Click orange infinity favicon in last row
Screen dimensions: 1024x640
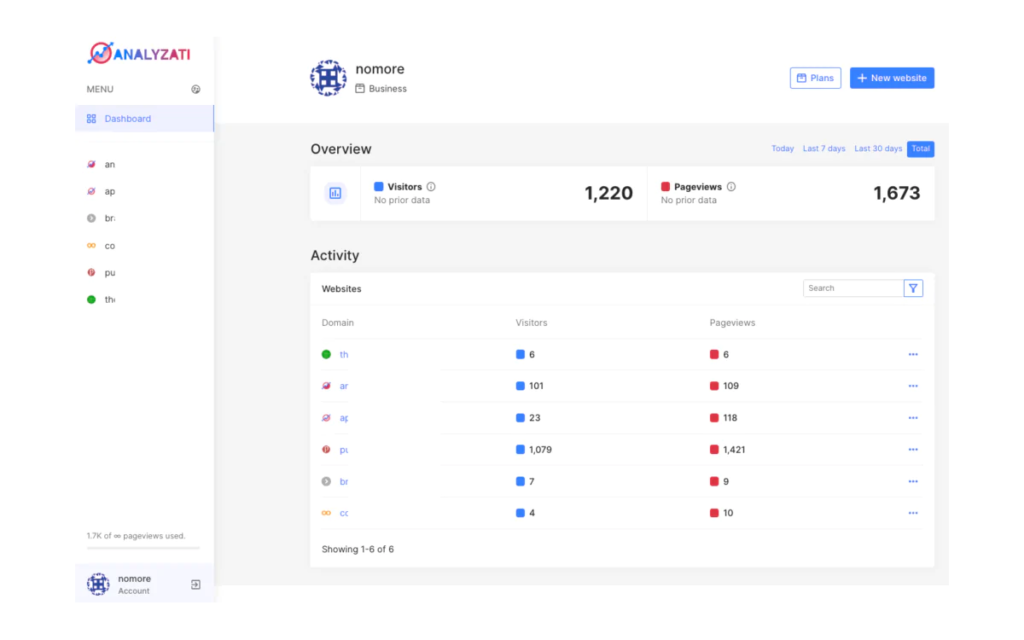pos(326,513)
